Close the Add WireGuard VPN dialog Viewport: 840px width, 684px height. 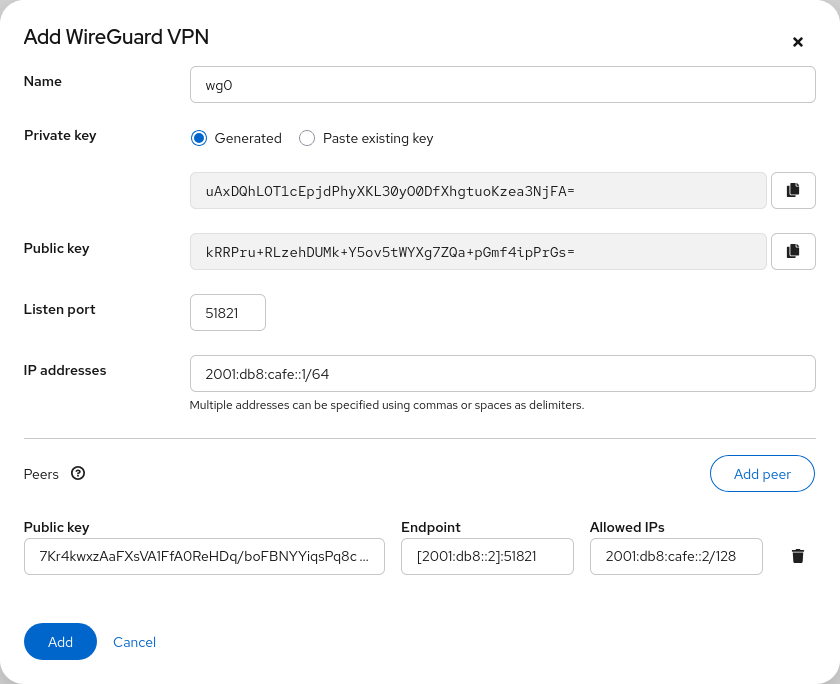(x=797, y=42)
